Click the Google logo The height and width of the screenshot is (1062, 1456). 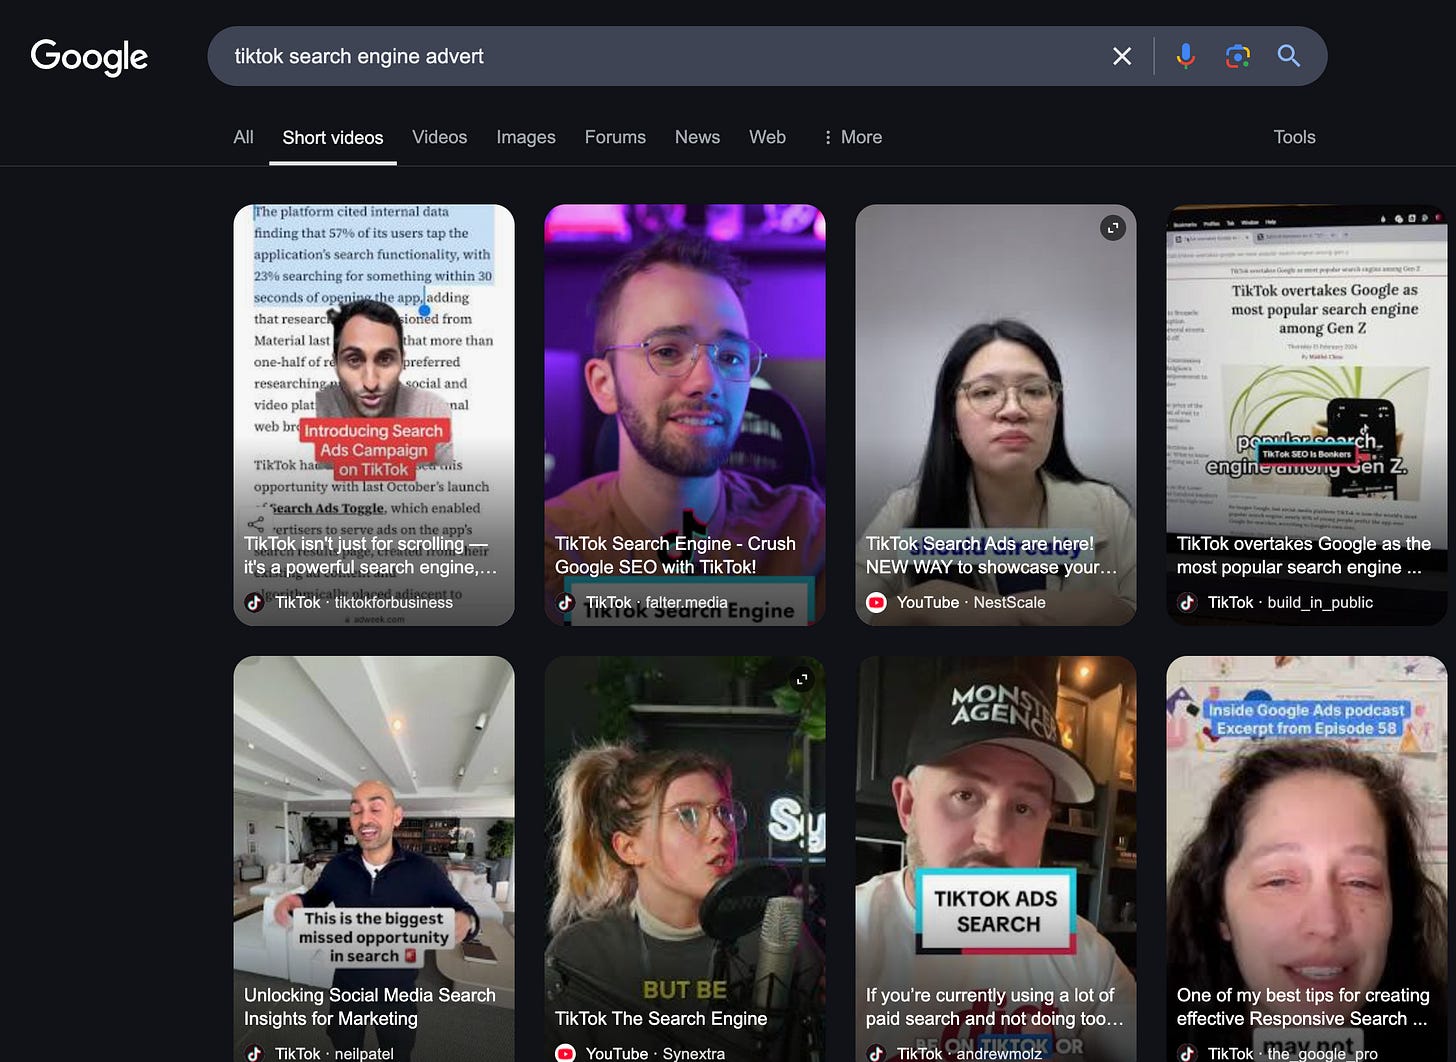[x=89, y=57]
